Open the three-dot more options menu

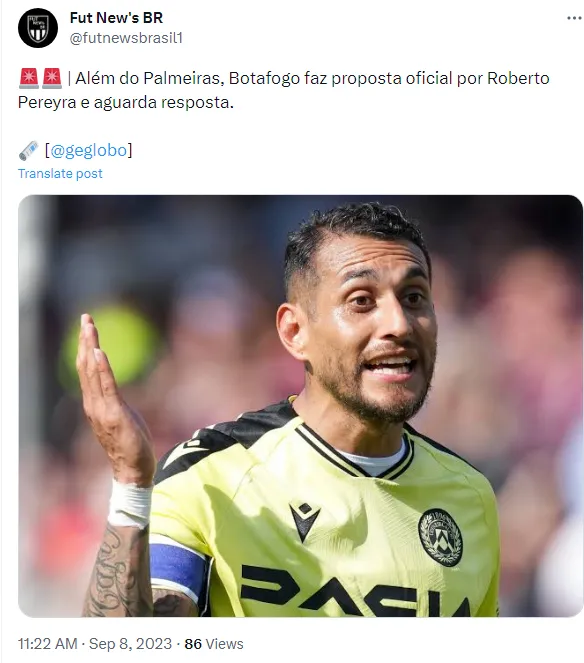point(574,18)
